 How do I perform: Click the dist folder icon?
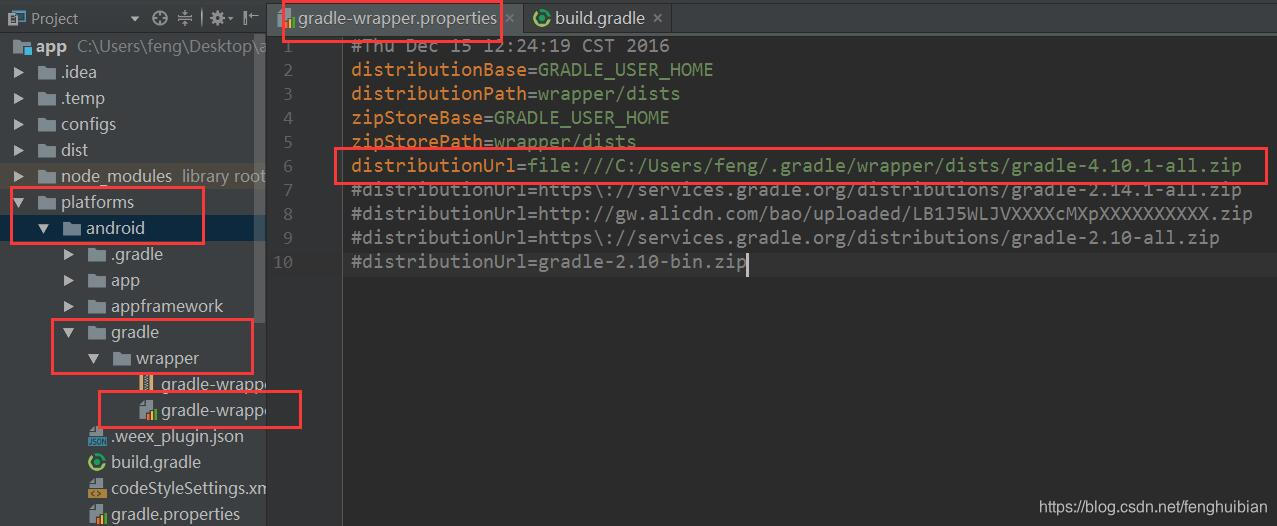pyautogui.click(x=46, y=150)
